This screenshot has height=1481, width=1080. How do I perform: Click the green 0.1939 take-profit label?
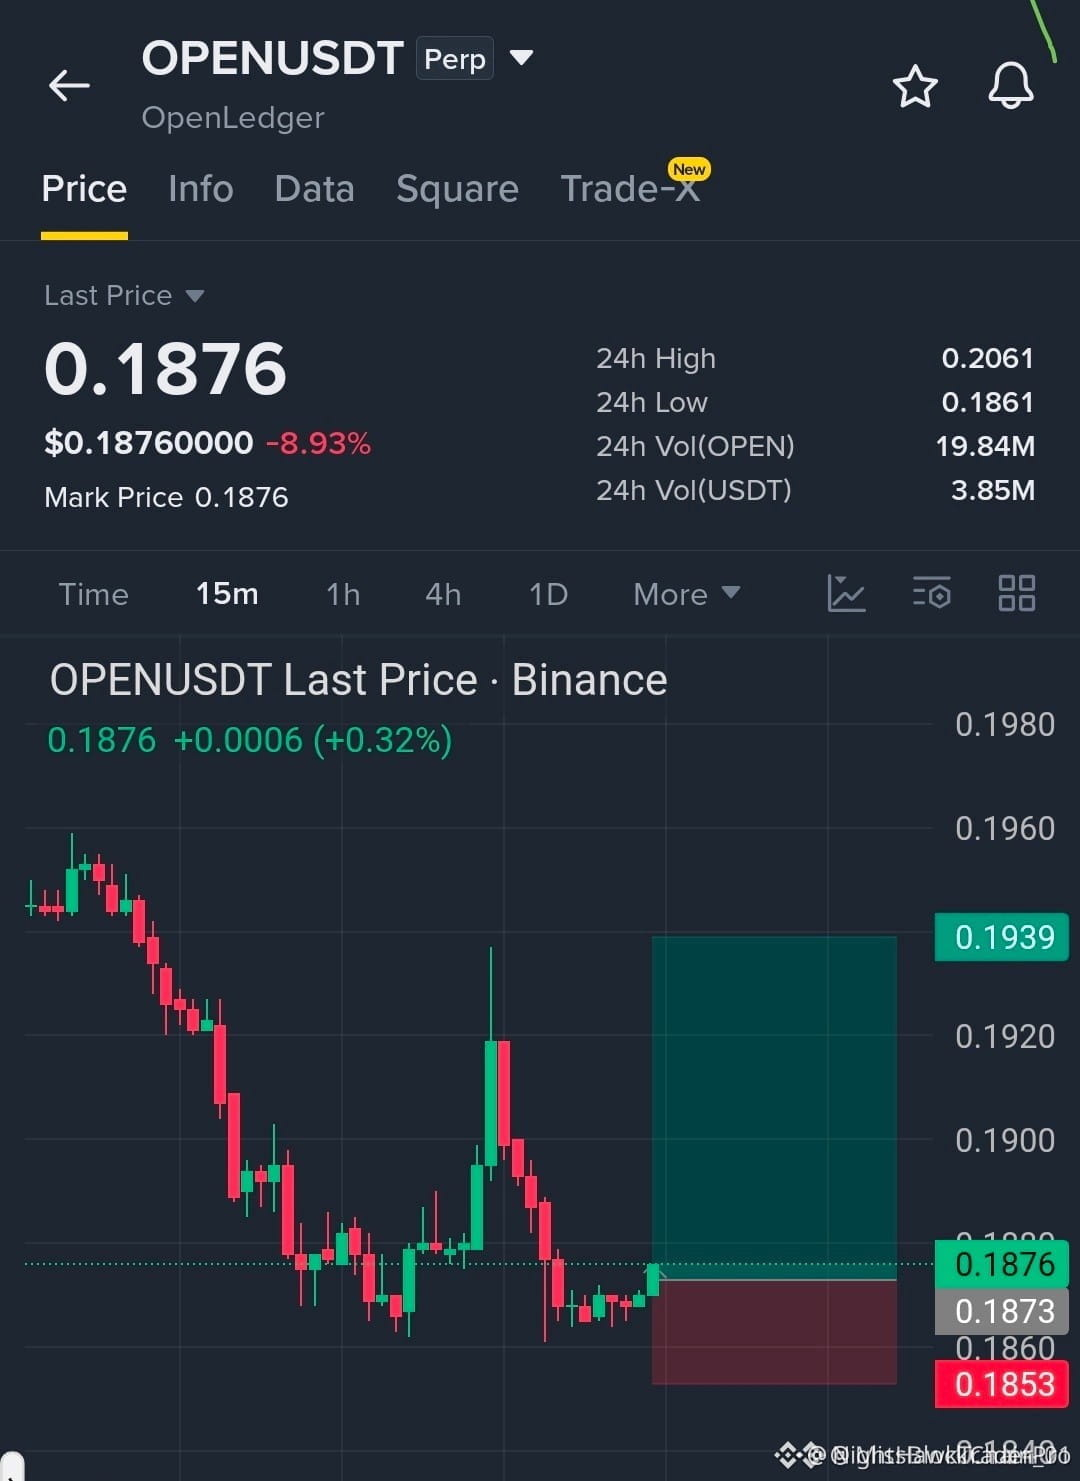pos(1002,937)
